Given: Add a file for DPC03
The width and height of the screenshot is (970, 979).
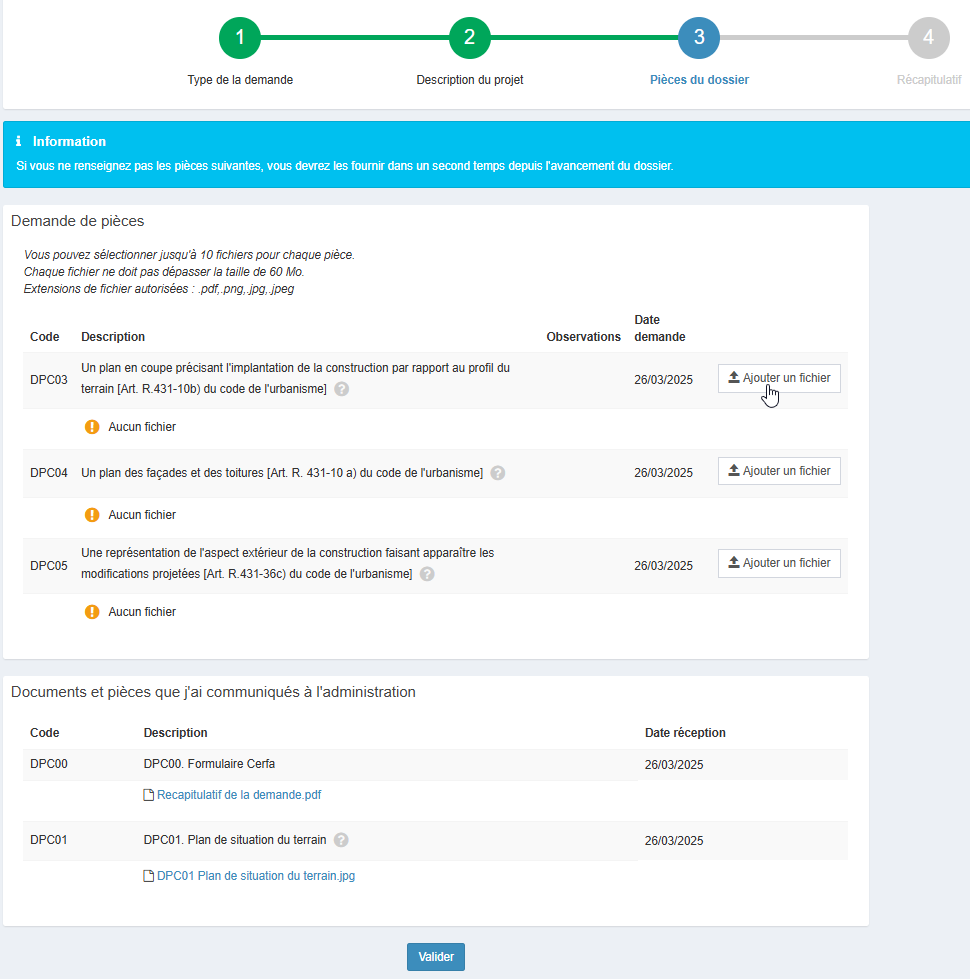Looking at the screenshot, I should [x=779, y=378].
